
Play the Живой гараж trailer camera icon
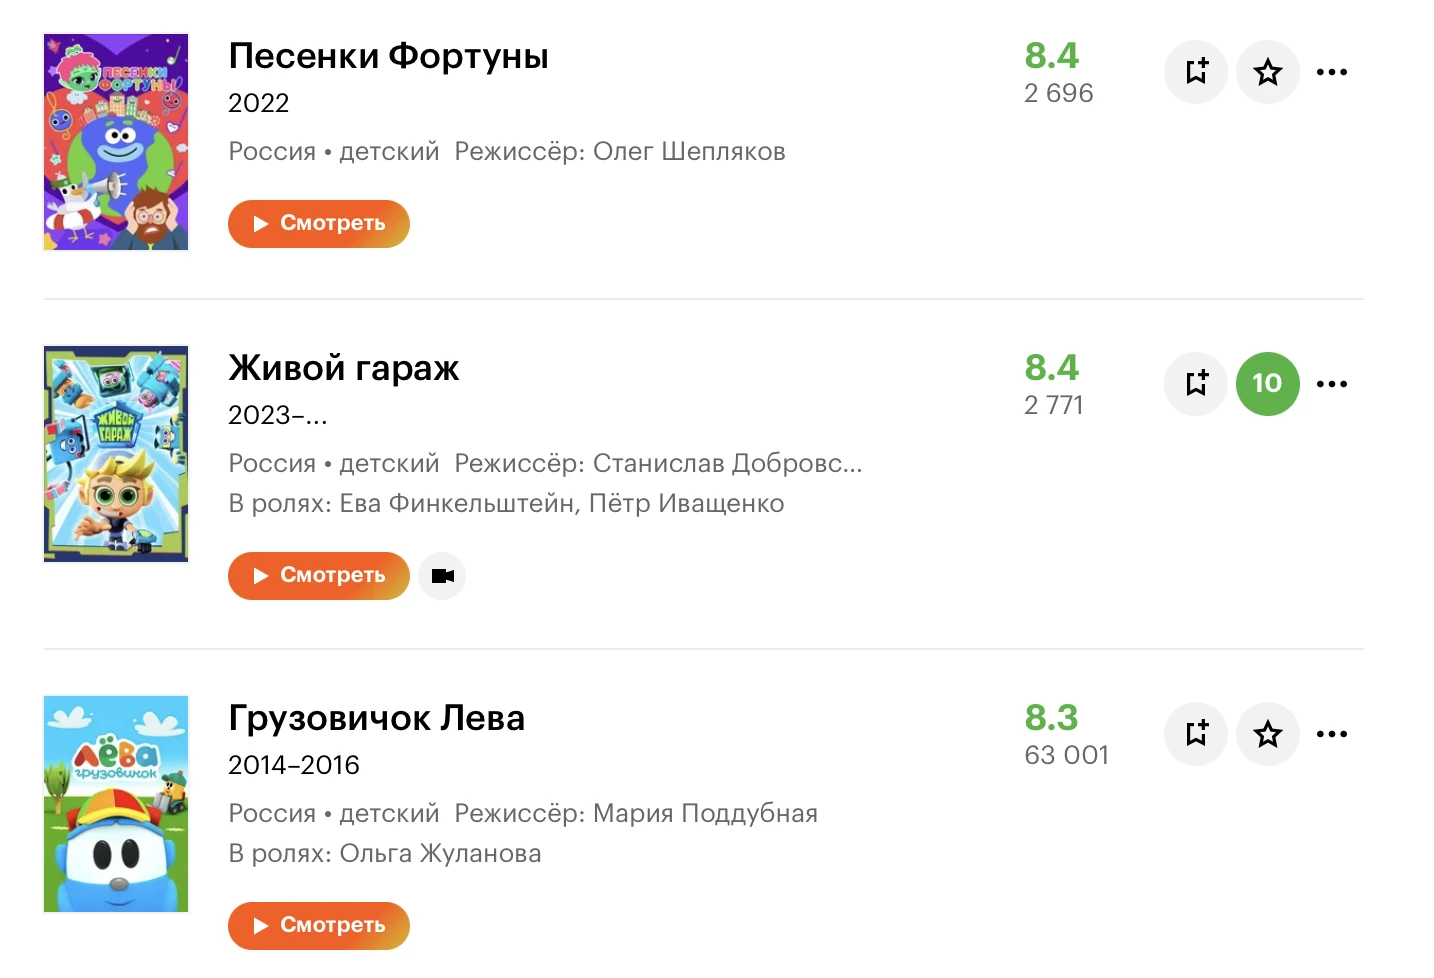(442, 576)
